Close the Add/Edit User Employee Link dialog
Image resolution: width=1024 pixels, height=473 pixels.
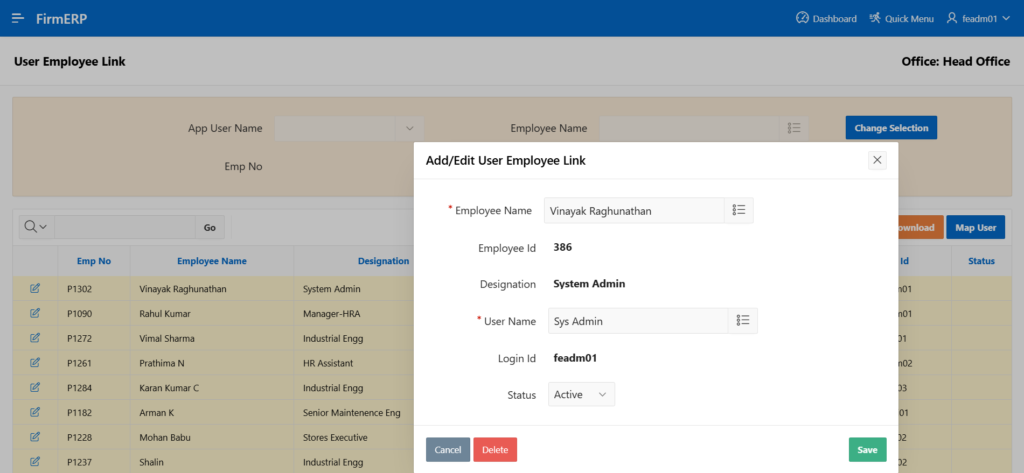point(877,160)
